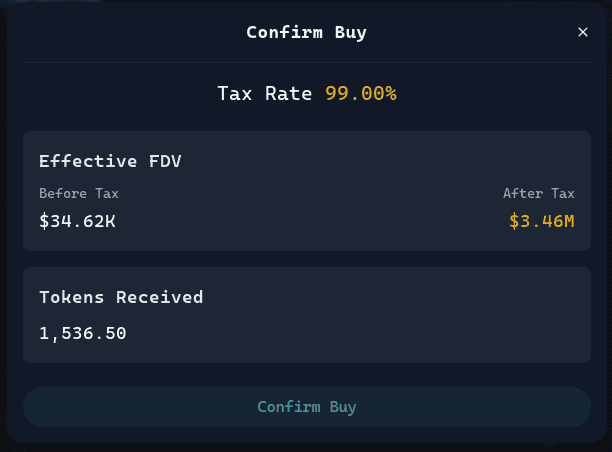Screen dimensions: 612x452
Task: Click the dialog area below the Confirm Buy button
Action: pyautogui.click(x=306, y=435)
